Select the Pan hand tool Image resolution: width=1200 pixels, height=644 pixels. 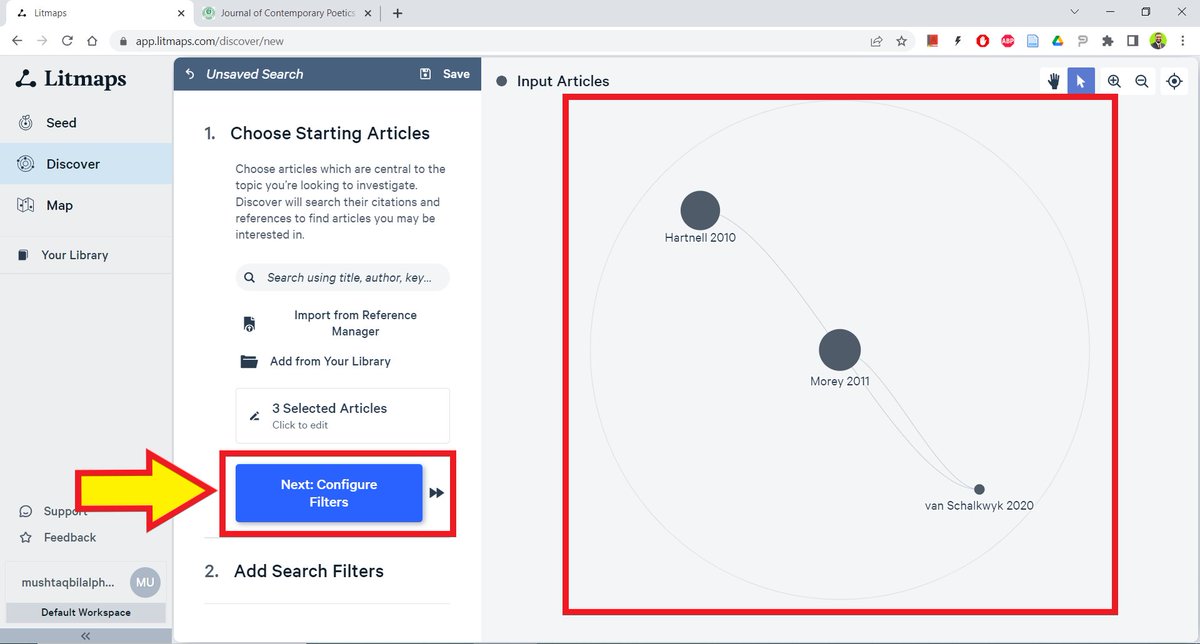pyautogui.click(x=1052, y=80)
